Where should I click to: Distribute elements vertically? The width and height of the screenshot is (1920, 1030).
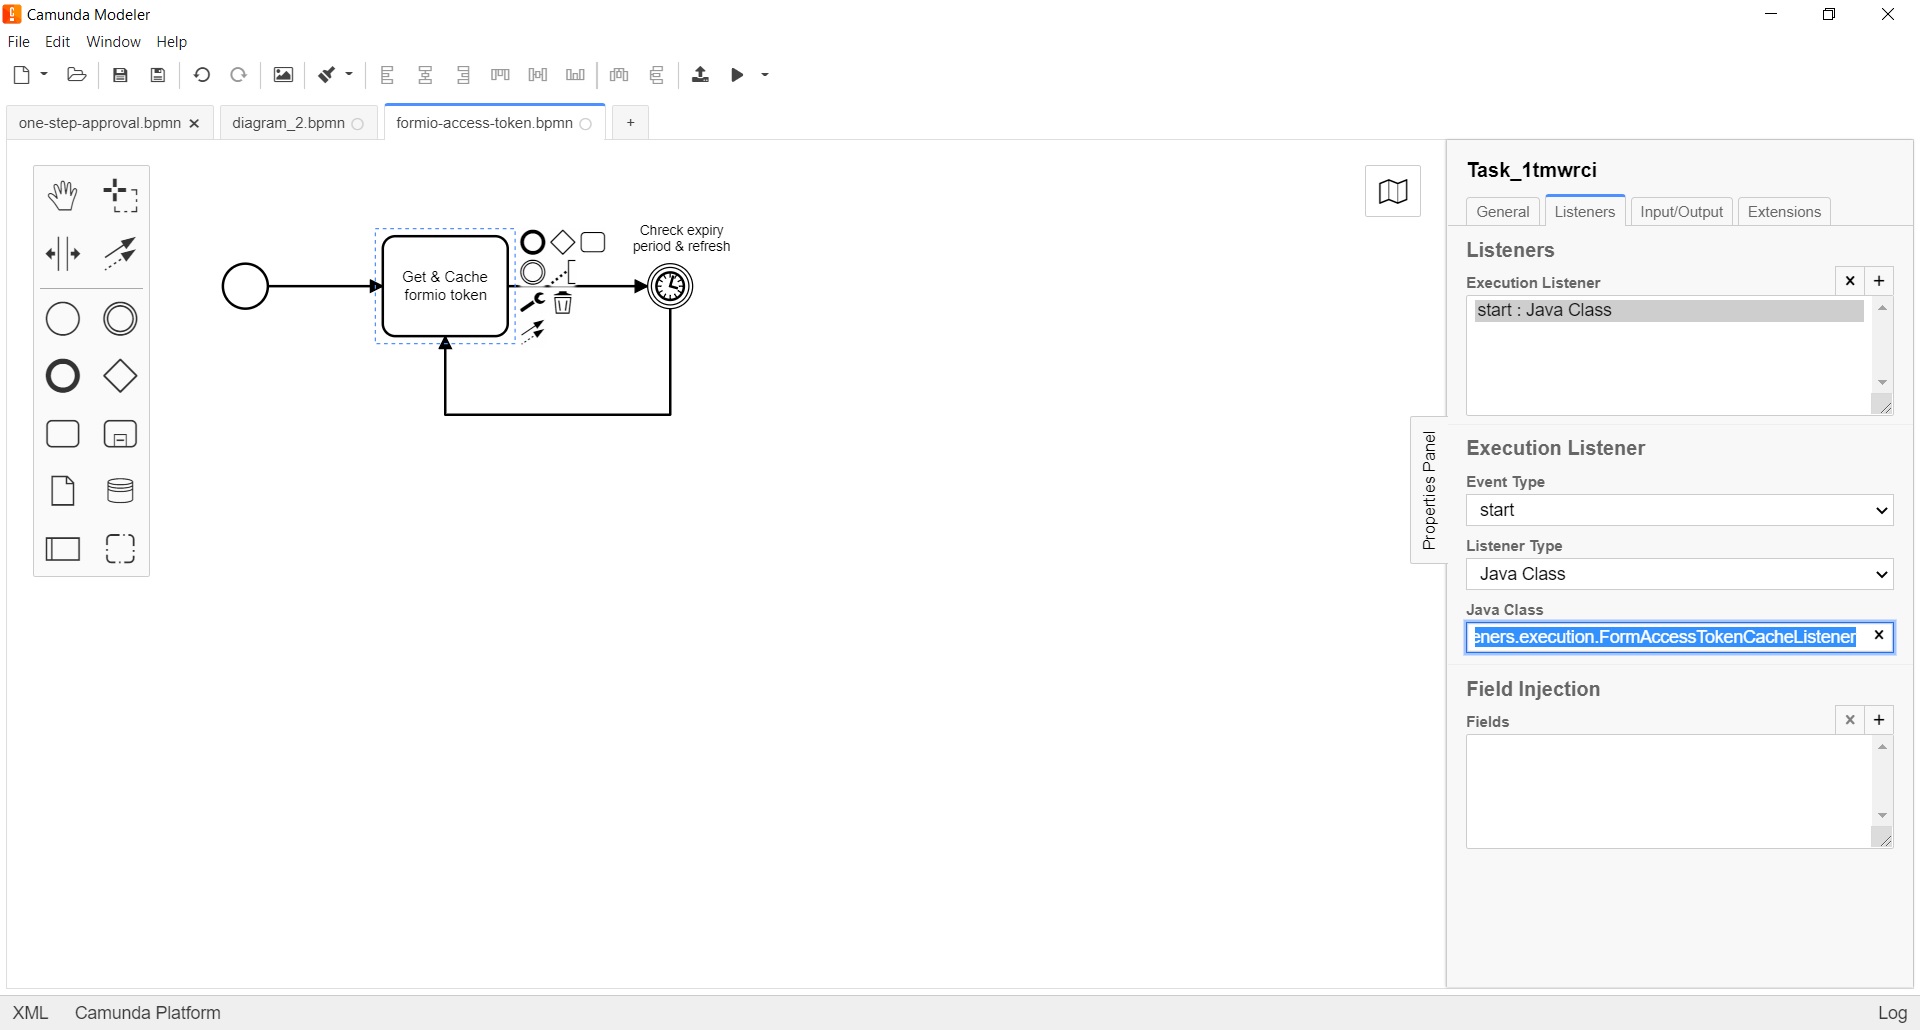[x=657, y=75]
